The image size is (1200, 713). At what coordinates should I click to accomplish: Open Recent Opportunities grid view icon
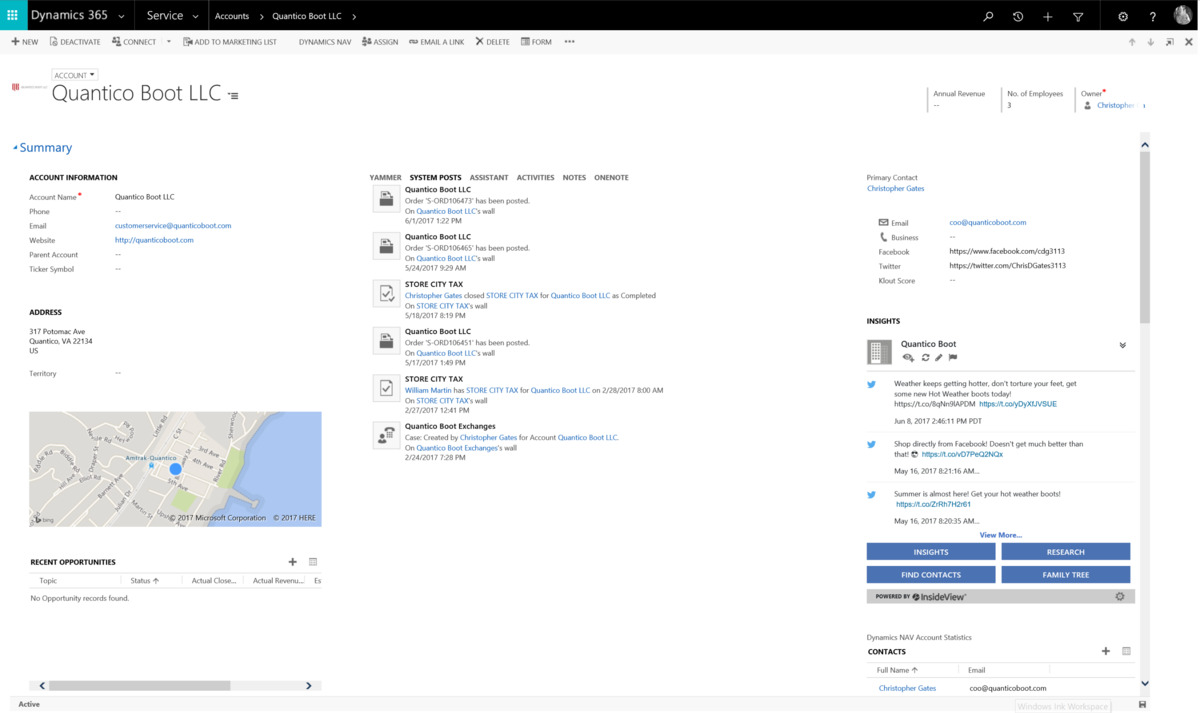[313, 562]
